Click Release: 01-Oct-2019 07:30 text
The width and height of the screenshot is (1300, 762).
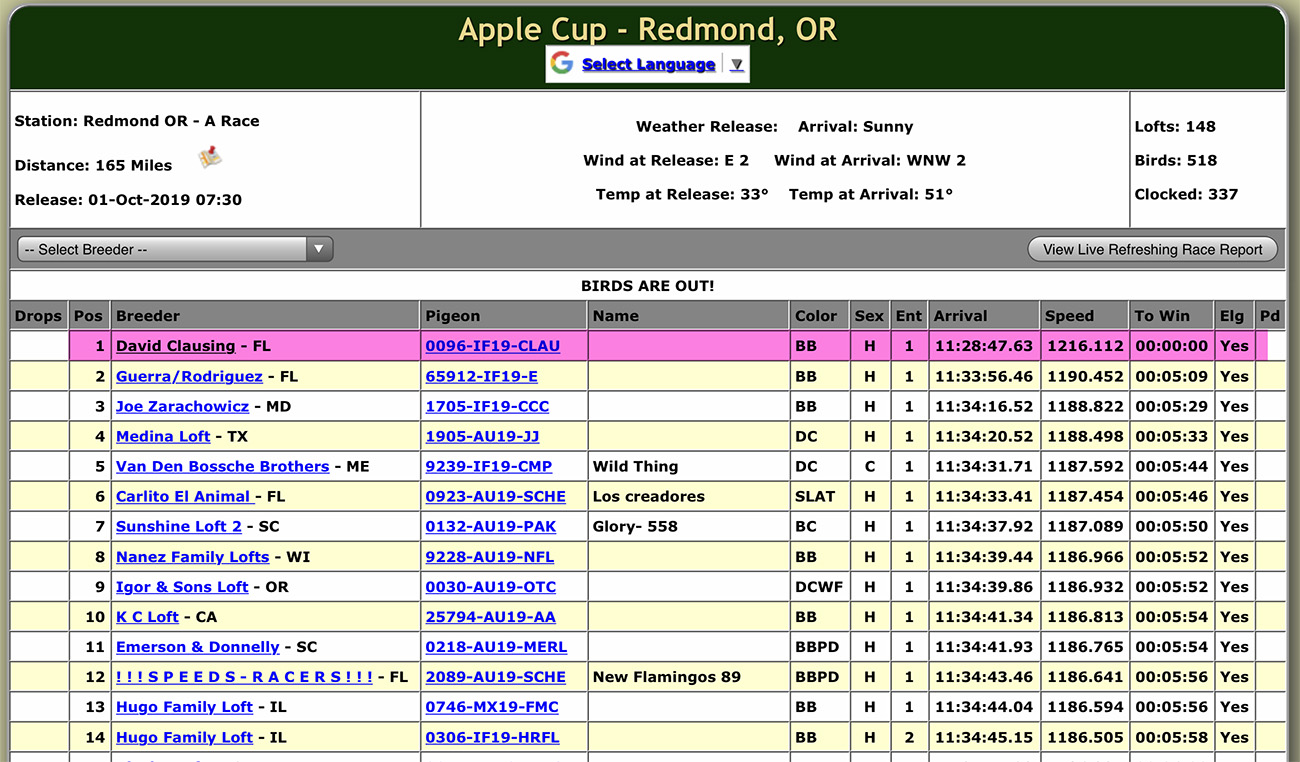coord(128,200)
